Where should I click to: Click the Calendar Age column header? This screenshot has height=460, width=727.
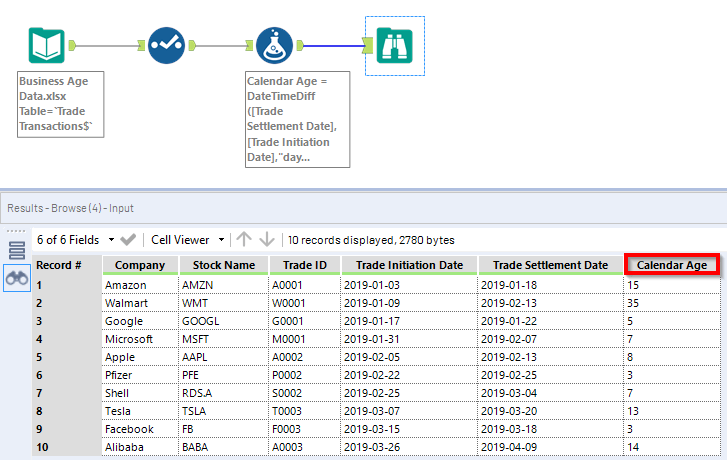pos(672,265)
